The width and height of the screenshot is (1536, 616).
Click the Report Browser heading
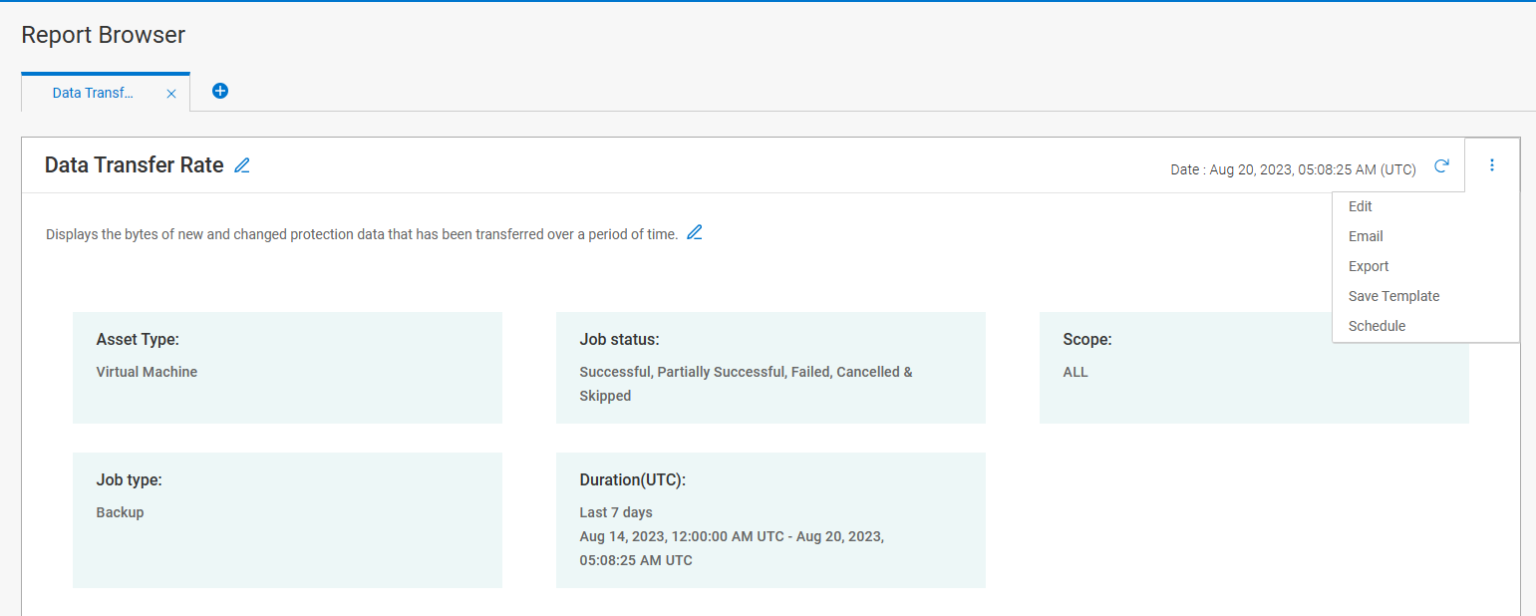click(x=103, y=34)
